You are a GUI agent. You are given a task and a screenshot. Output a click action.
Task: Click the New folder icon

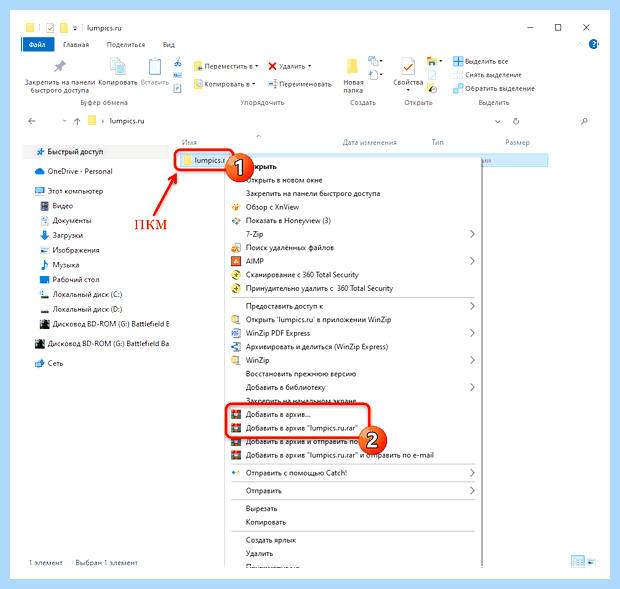pos(352,66)
